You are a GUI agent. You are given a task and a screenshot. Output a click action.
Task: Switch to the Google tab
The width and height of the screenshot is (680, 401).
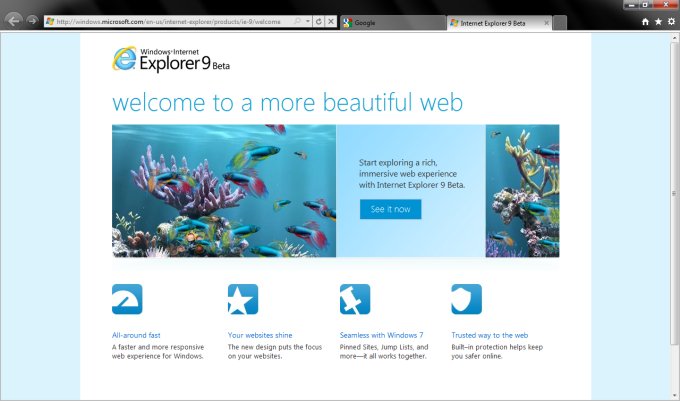(392, 23)
